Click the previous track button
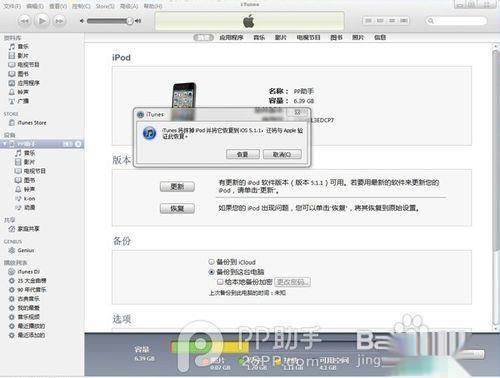This screenshot has width=500, height=378. pyautogui.click(x=24, y=21)
